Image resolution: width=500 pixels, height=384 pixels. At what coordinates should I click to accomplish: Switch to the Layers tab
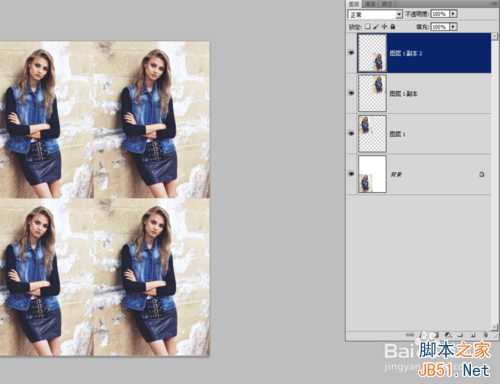pyautogui.click(x=354, y=4)
